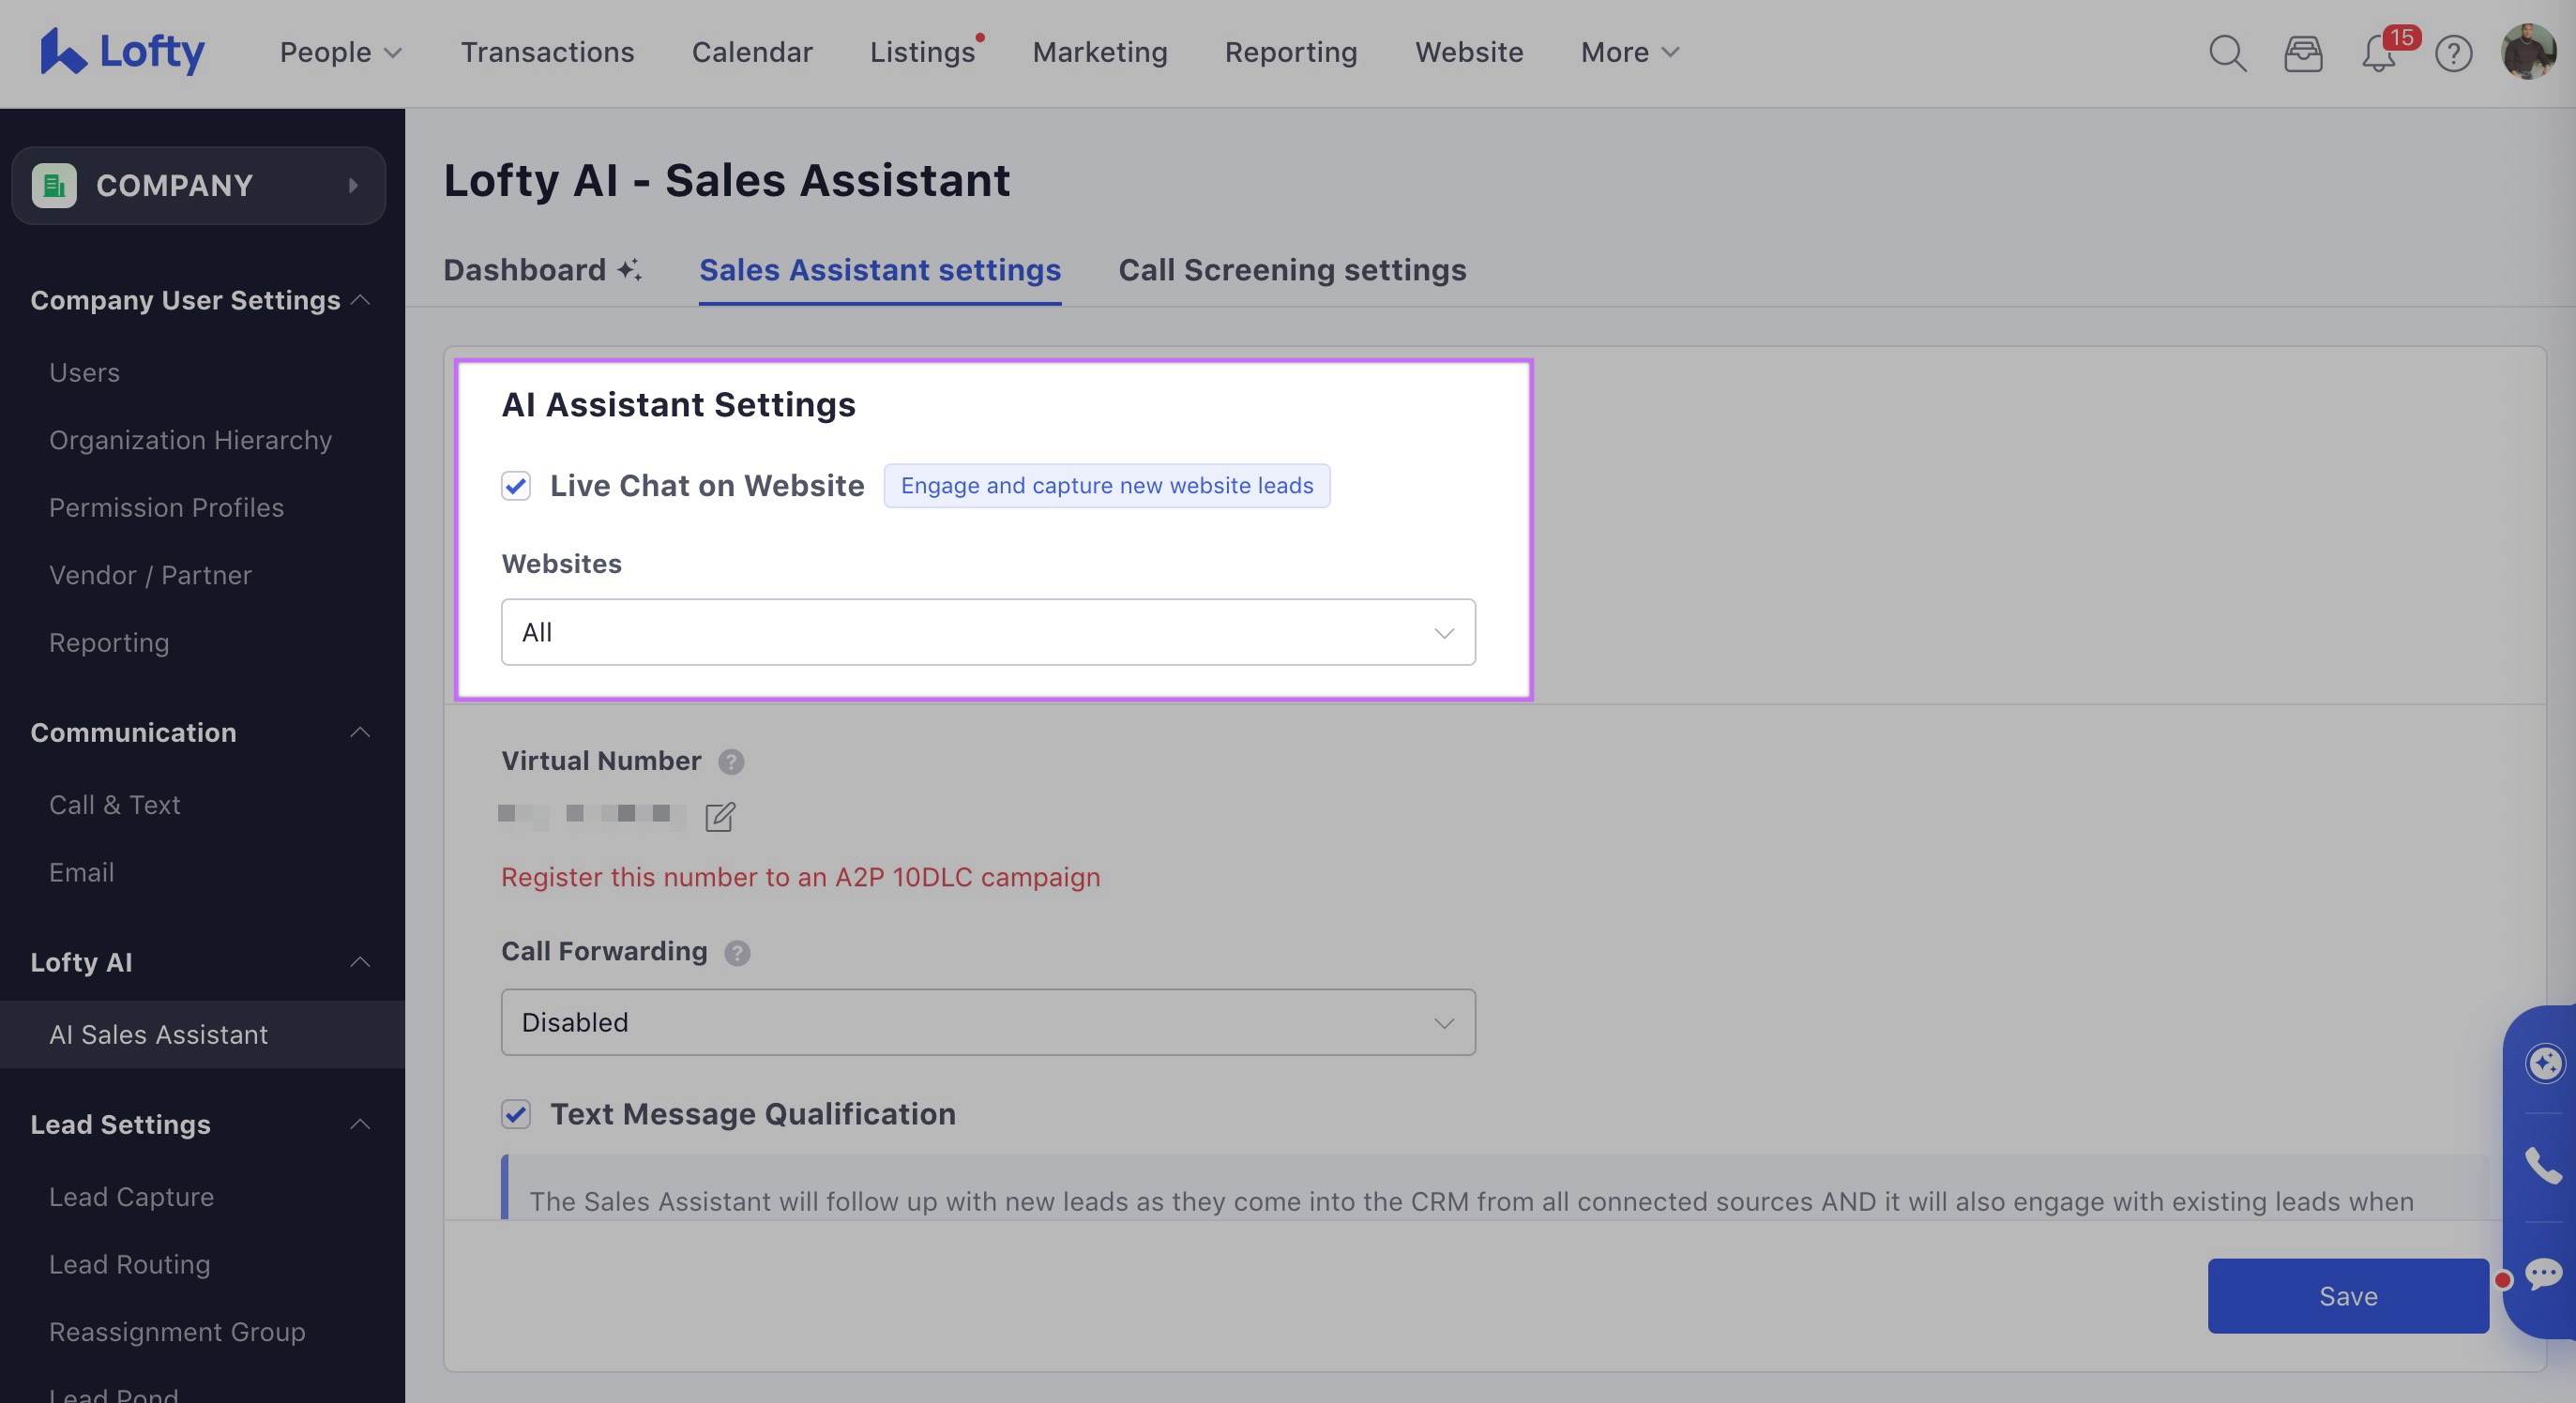This screenshot has width=2576, height=1403.
Task: Open the help question mark icon
Action: click(2454, 53)
